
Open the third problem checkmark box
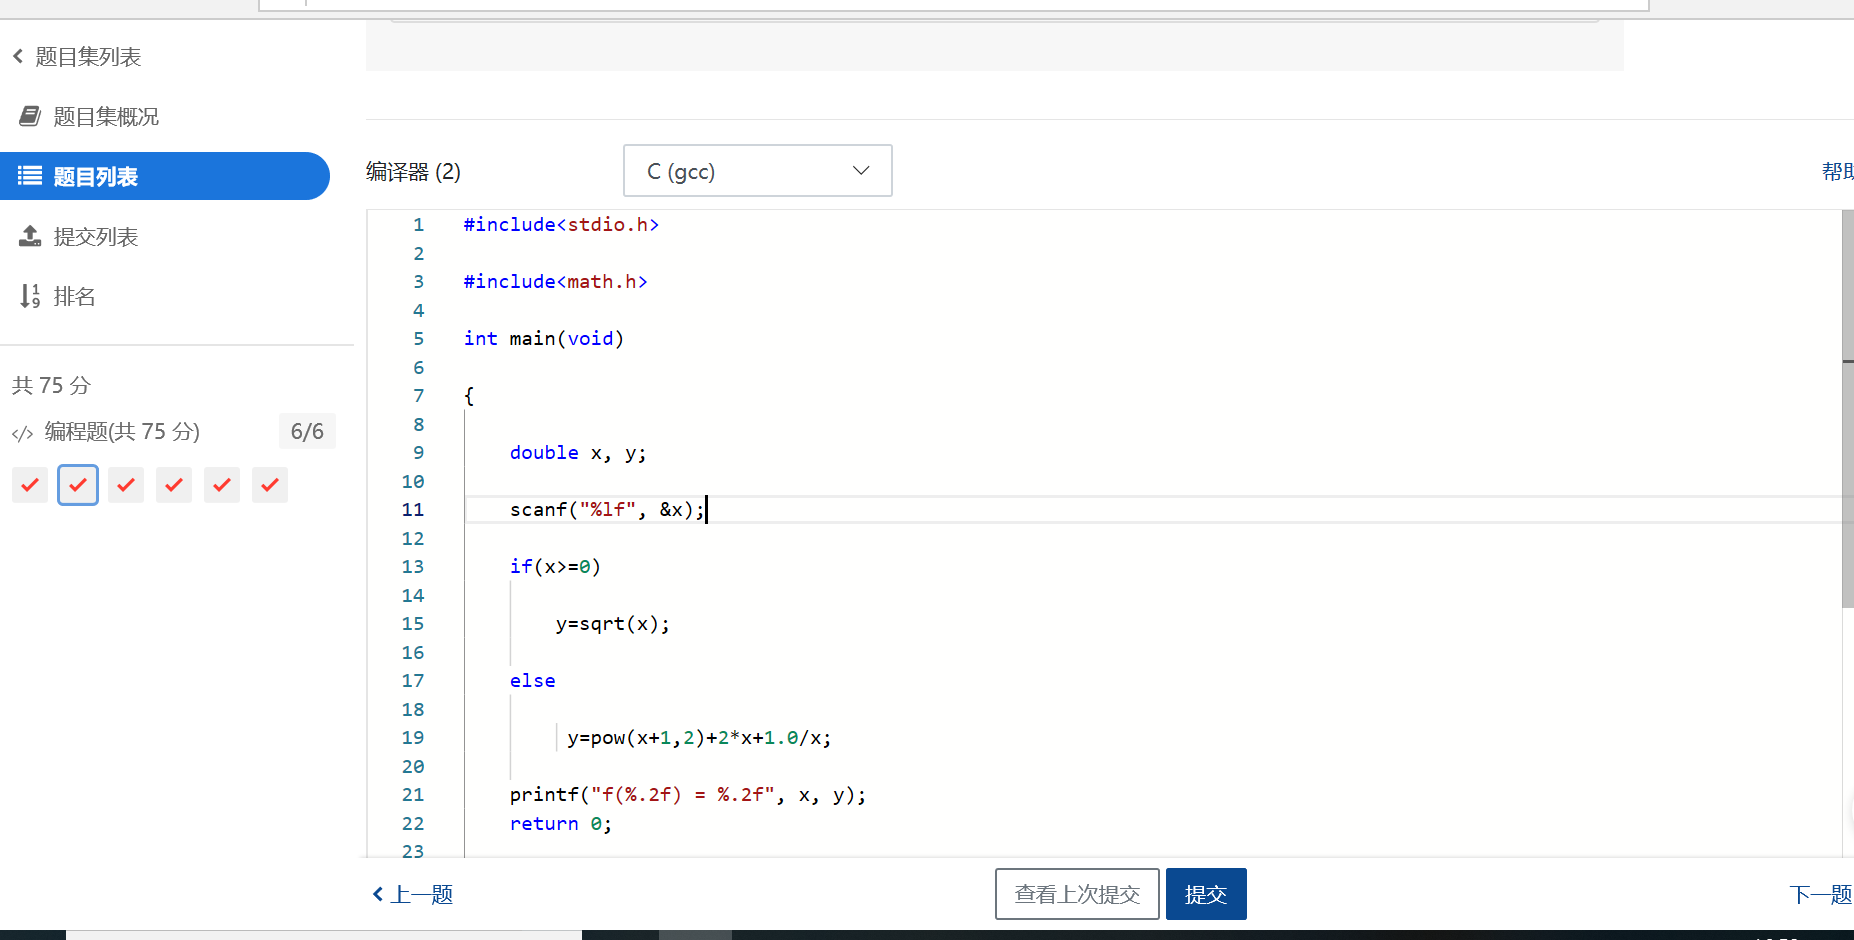point(126,485)
